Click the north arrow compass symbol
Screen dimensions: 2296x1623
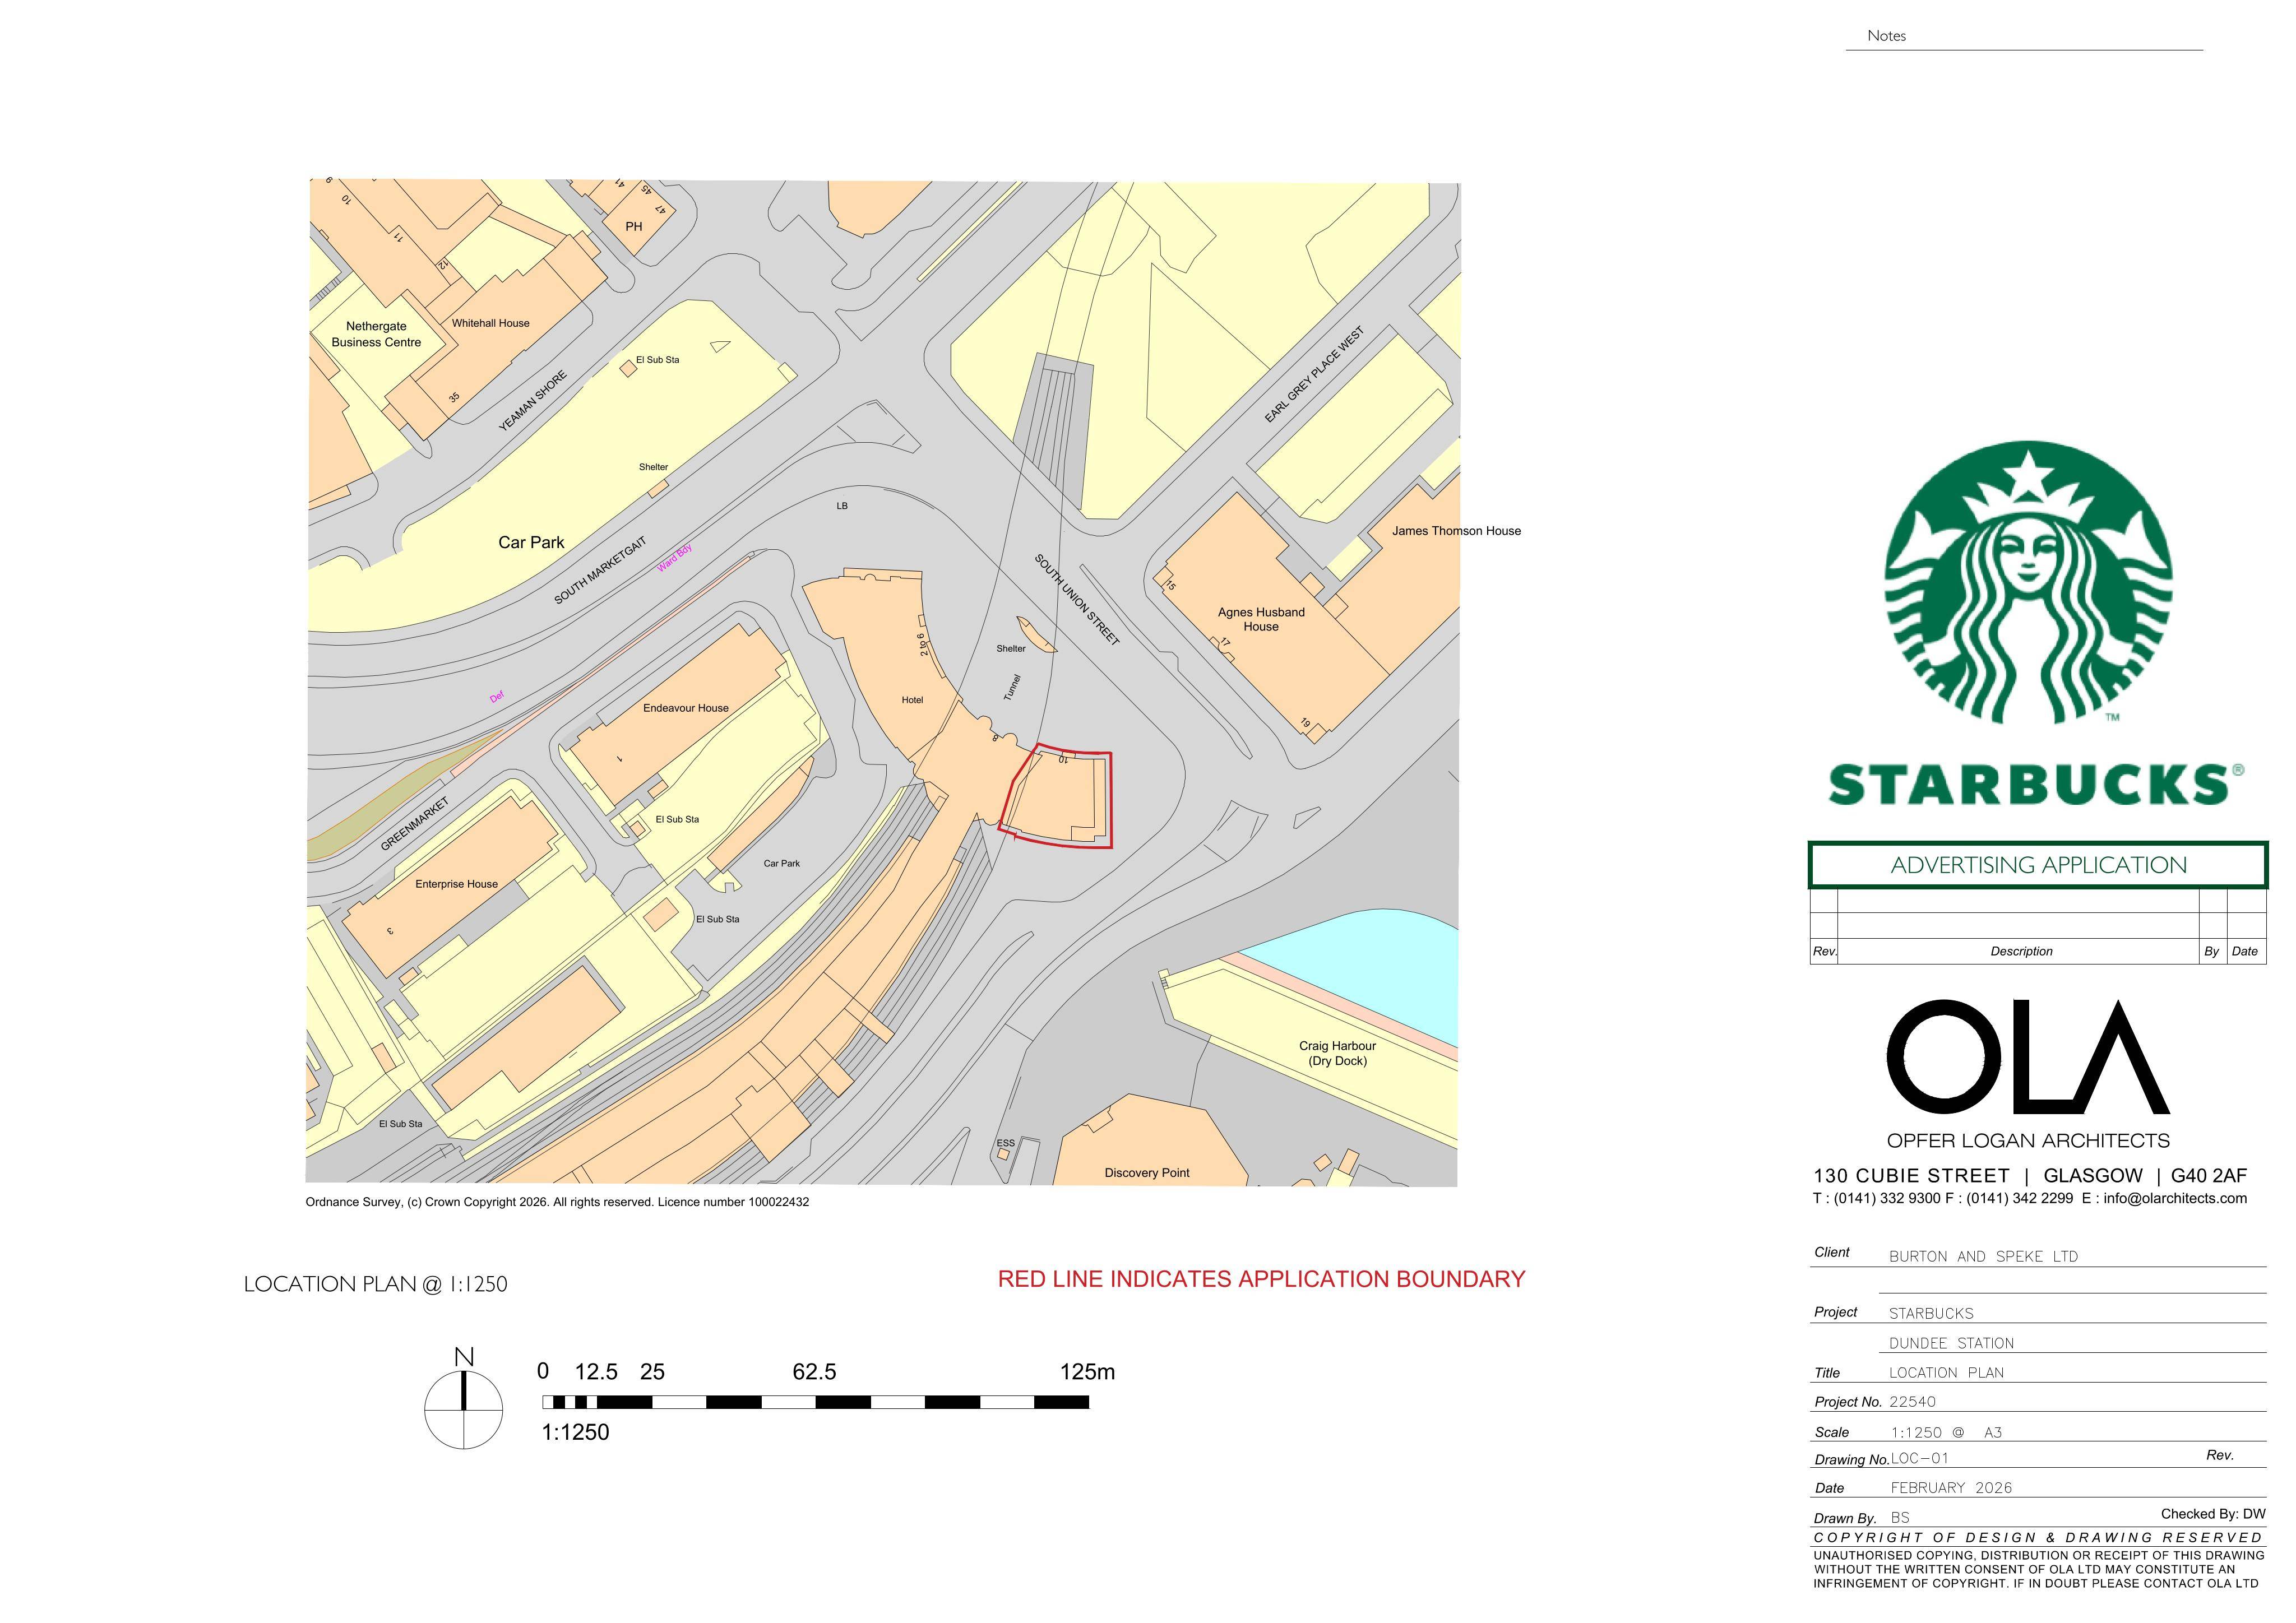(464, 1399)
